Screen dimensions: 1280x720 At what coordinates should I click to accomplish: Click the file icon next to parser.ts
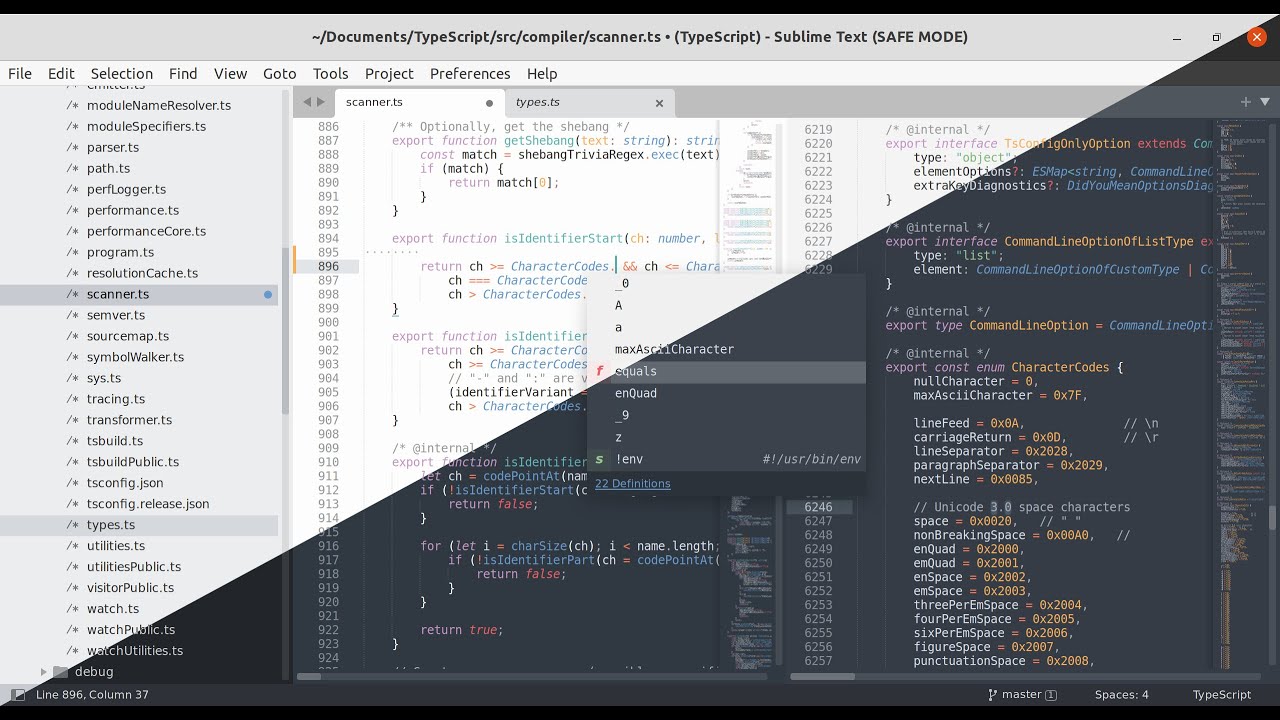(72, 147)
